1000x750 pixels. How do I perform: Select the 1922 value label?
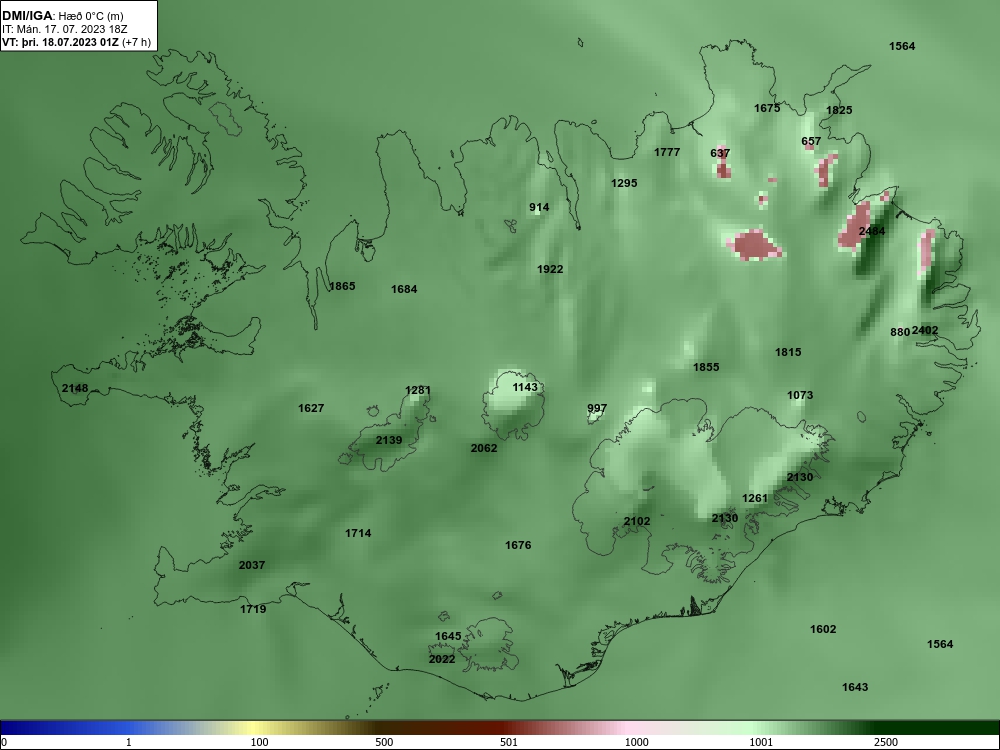click(x=550, y=270)
